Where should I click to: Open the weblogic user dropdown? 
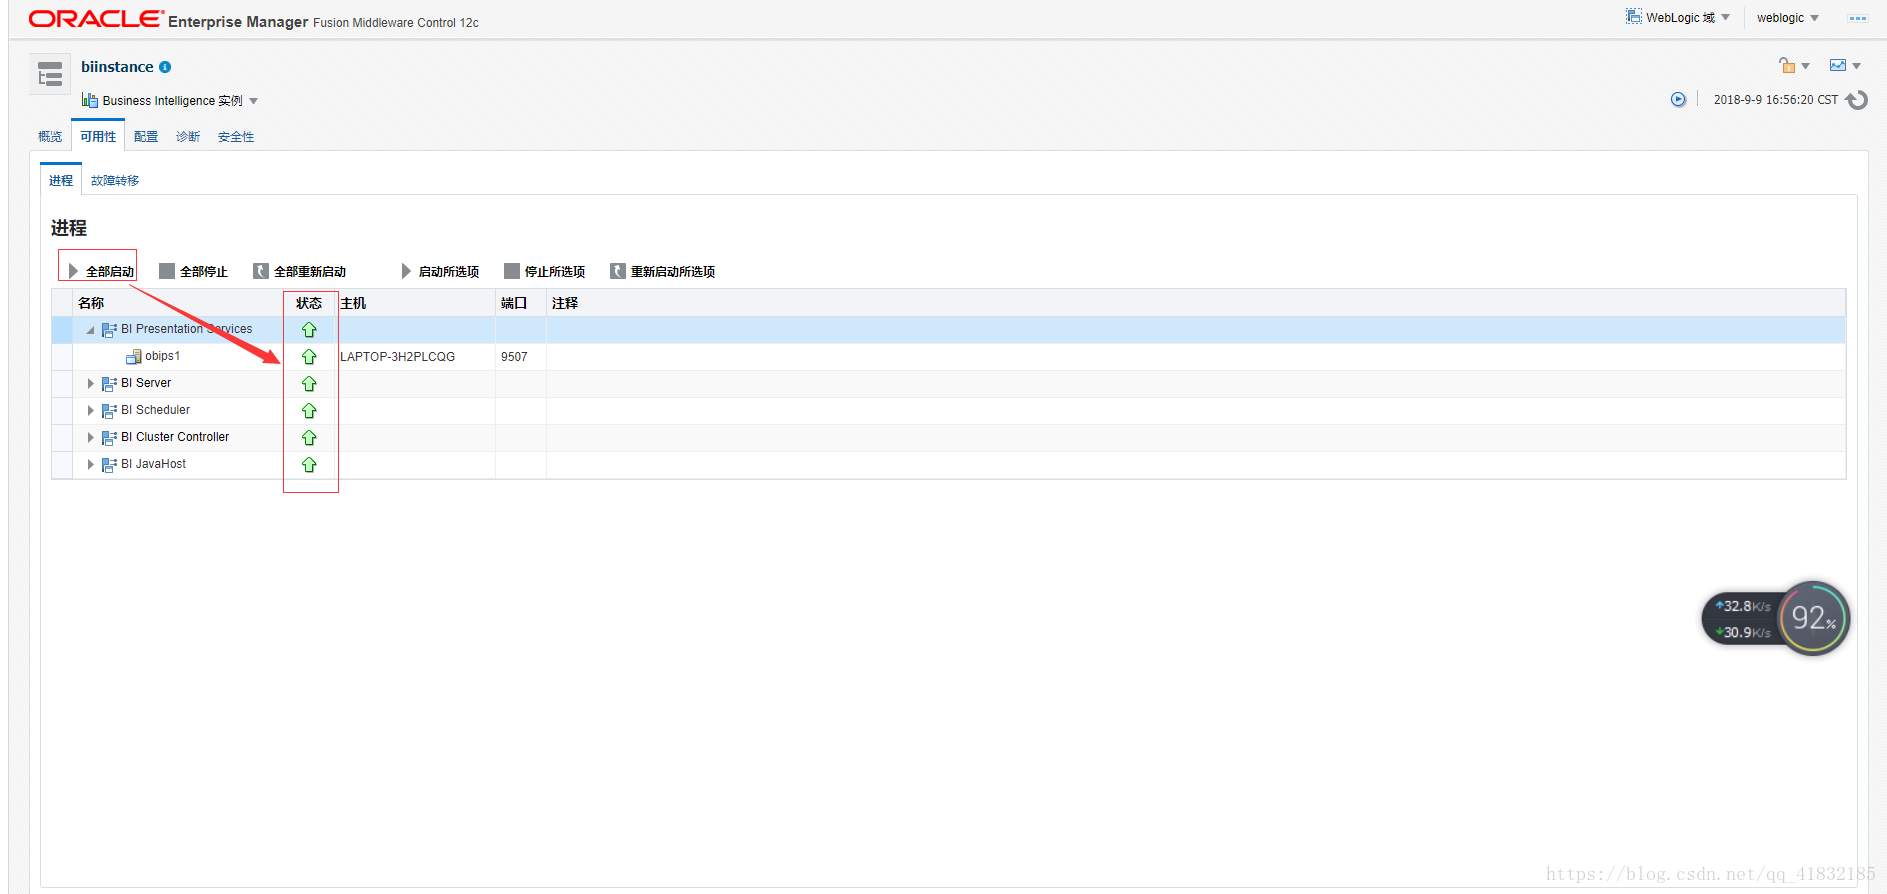pyautogui.click(x=1814, y=18)
